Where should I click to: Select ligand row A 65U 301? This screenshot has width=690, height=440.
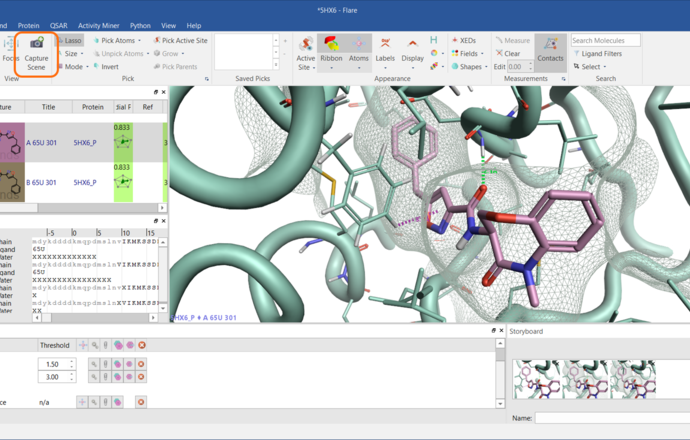(84, 143)
